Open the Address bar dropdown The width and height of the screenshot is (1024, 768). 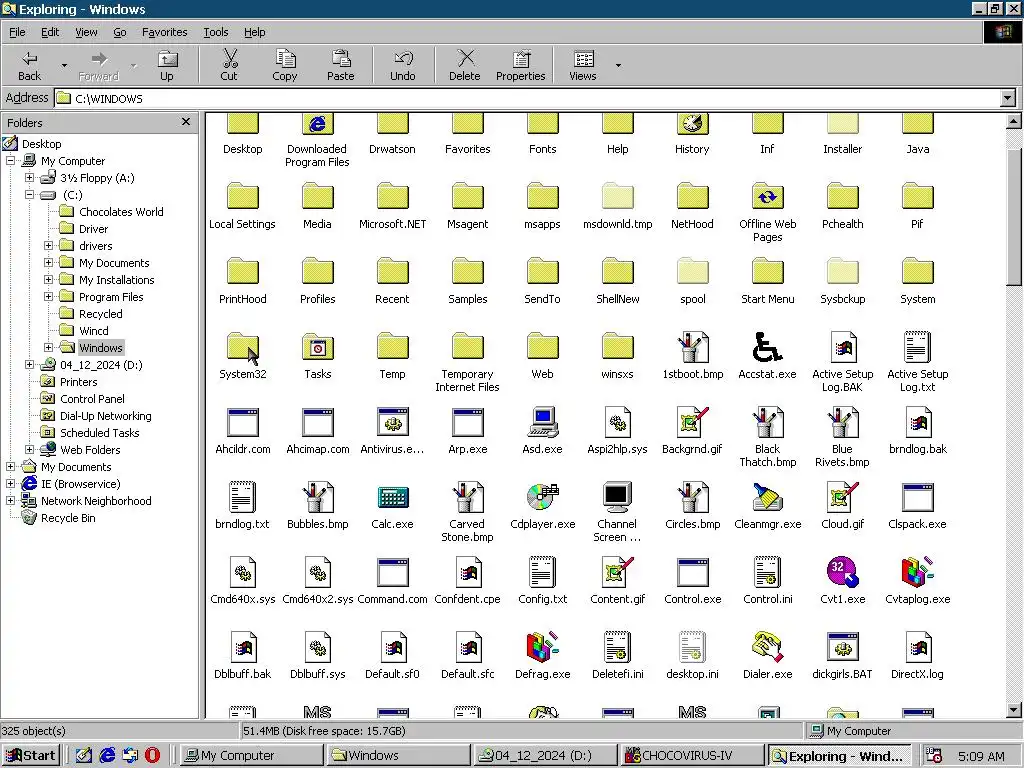1008,99
